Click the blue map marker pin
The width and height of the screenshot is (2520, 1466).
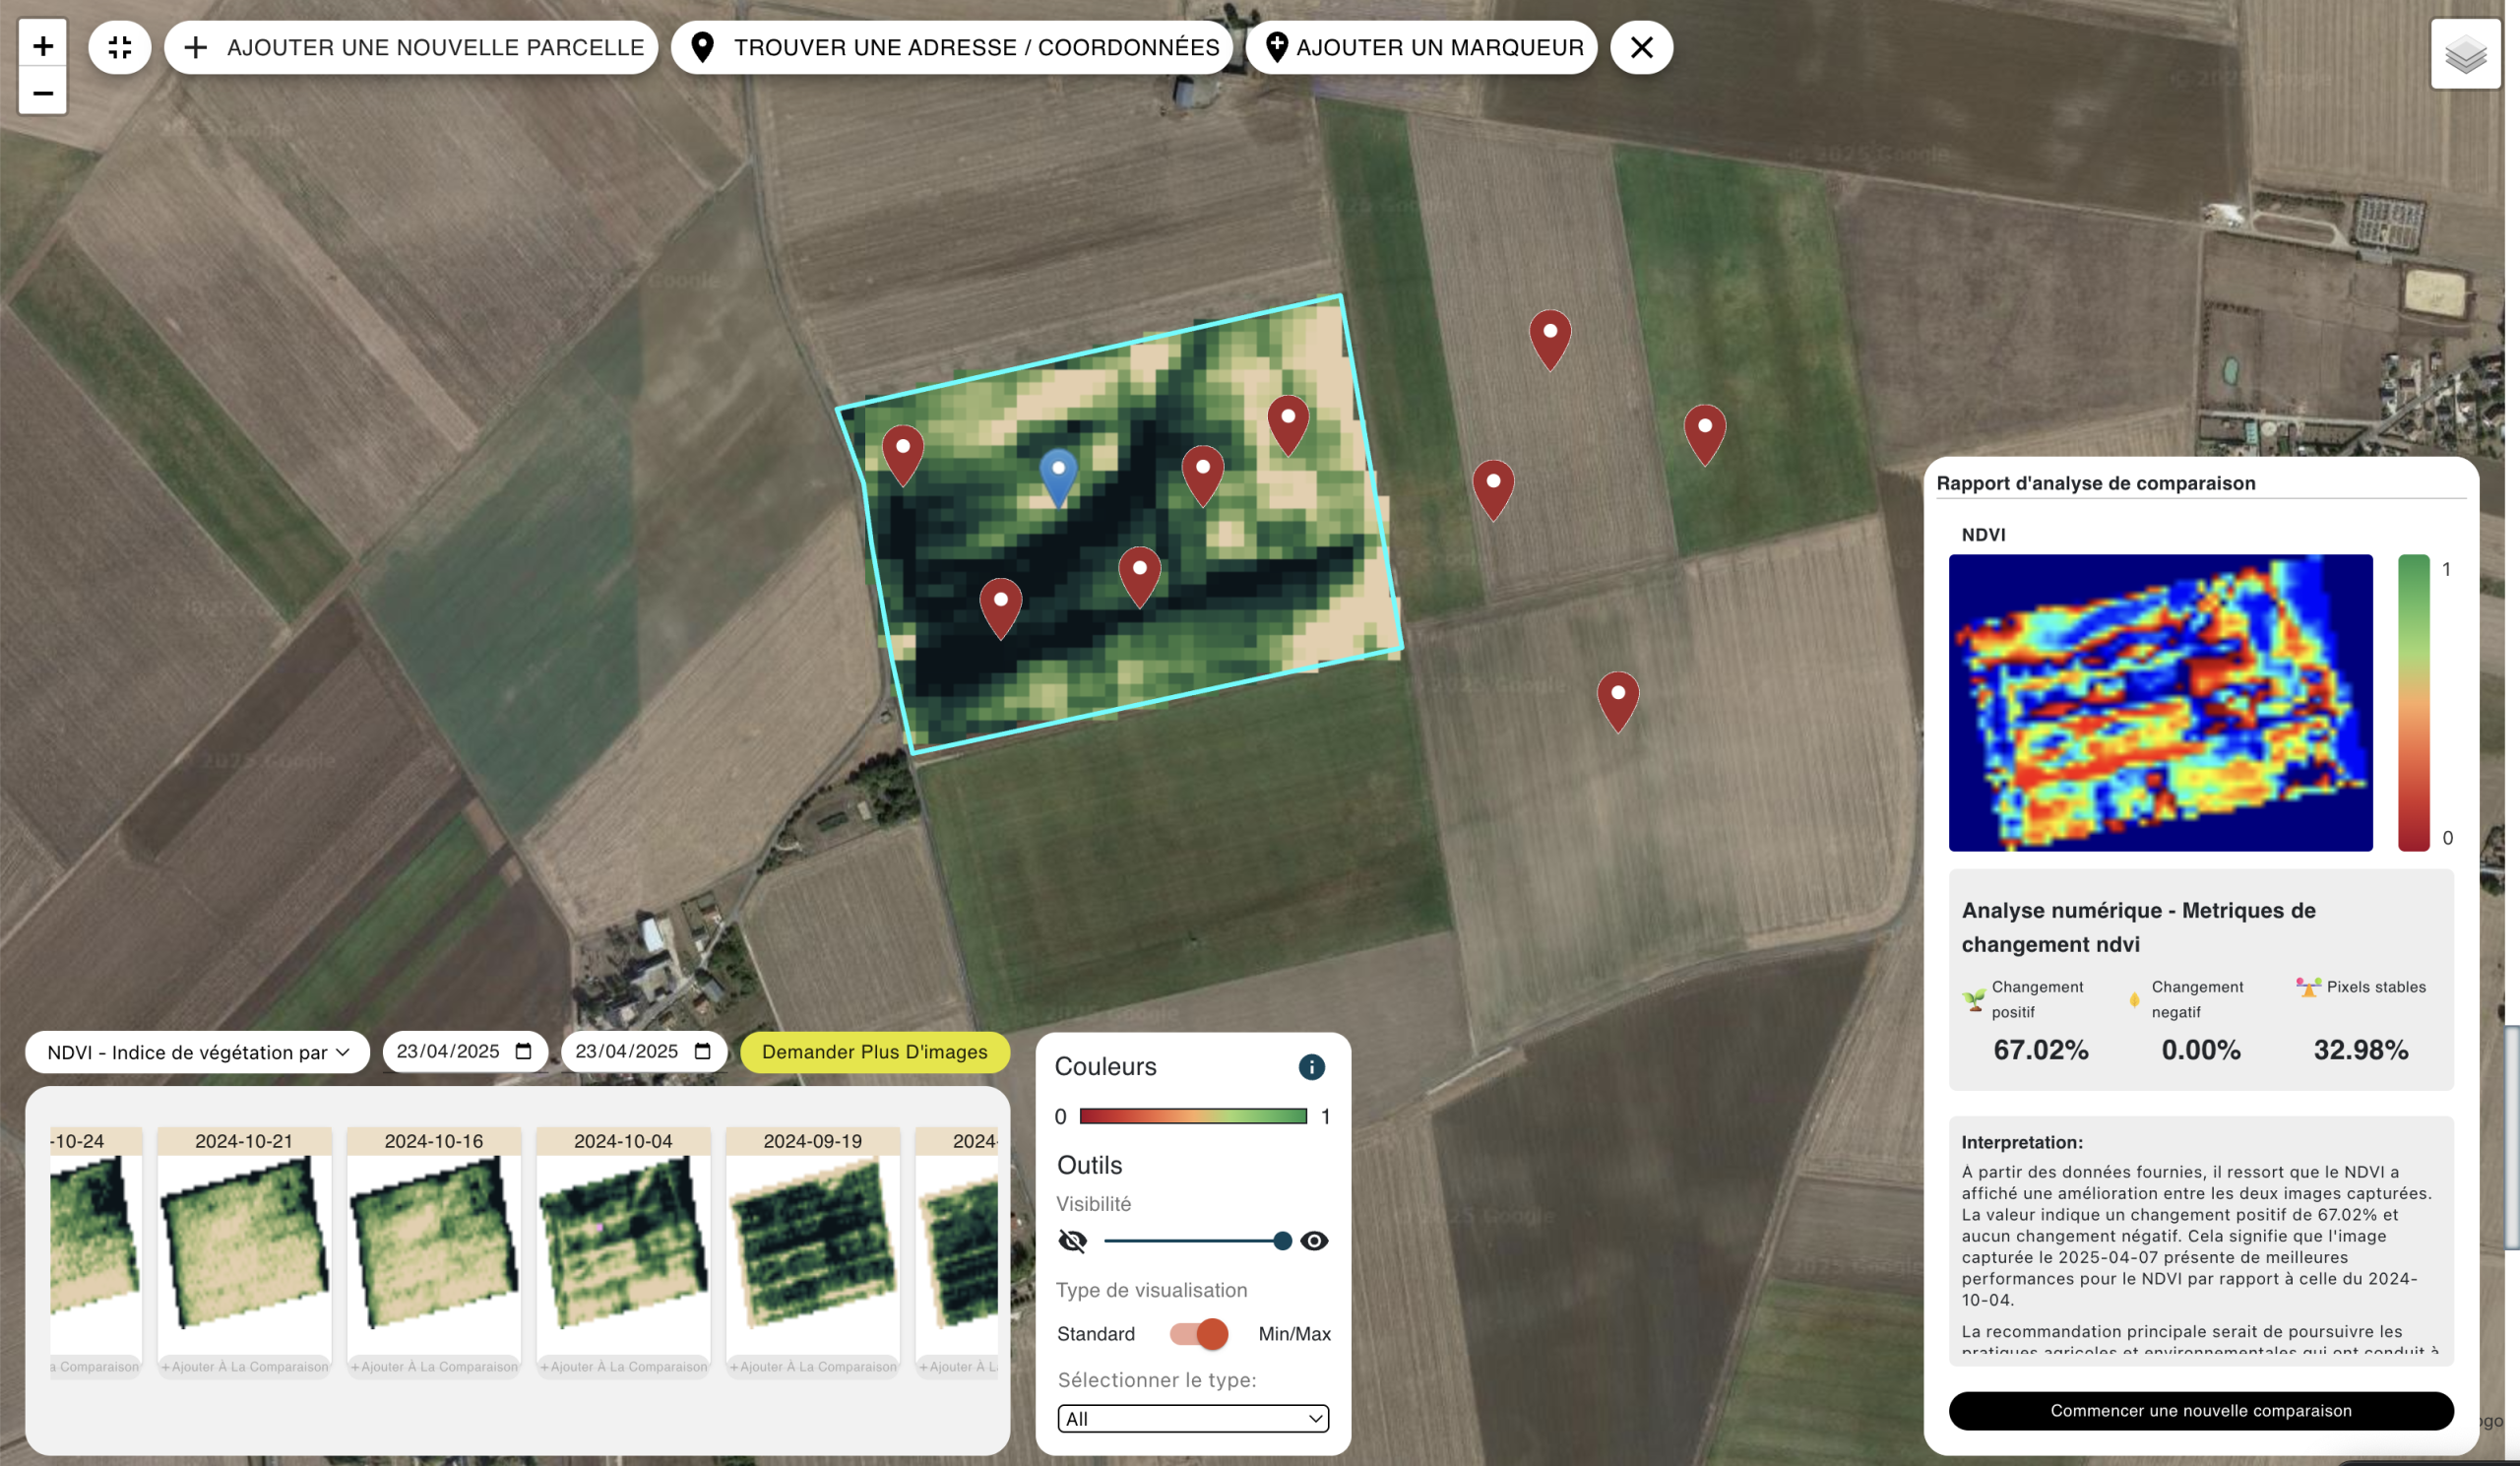tap(1058, 474)
